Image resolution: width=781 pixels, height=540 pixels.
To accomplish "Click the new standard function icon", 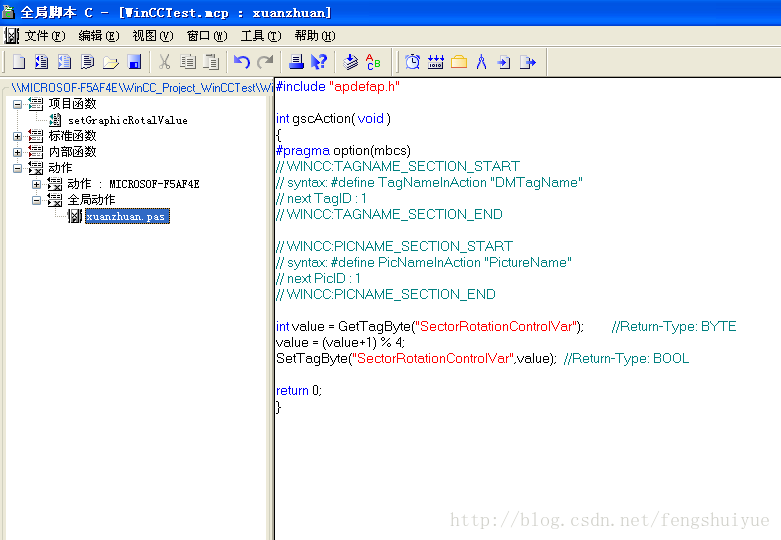I will pos(64,62).
